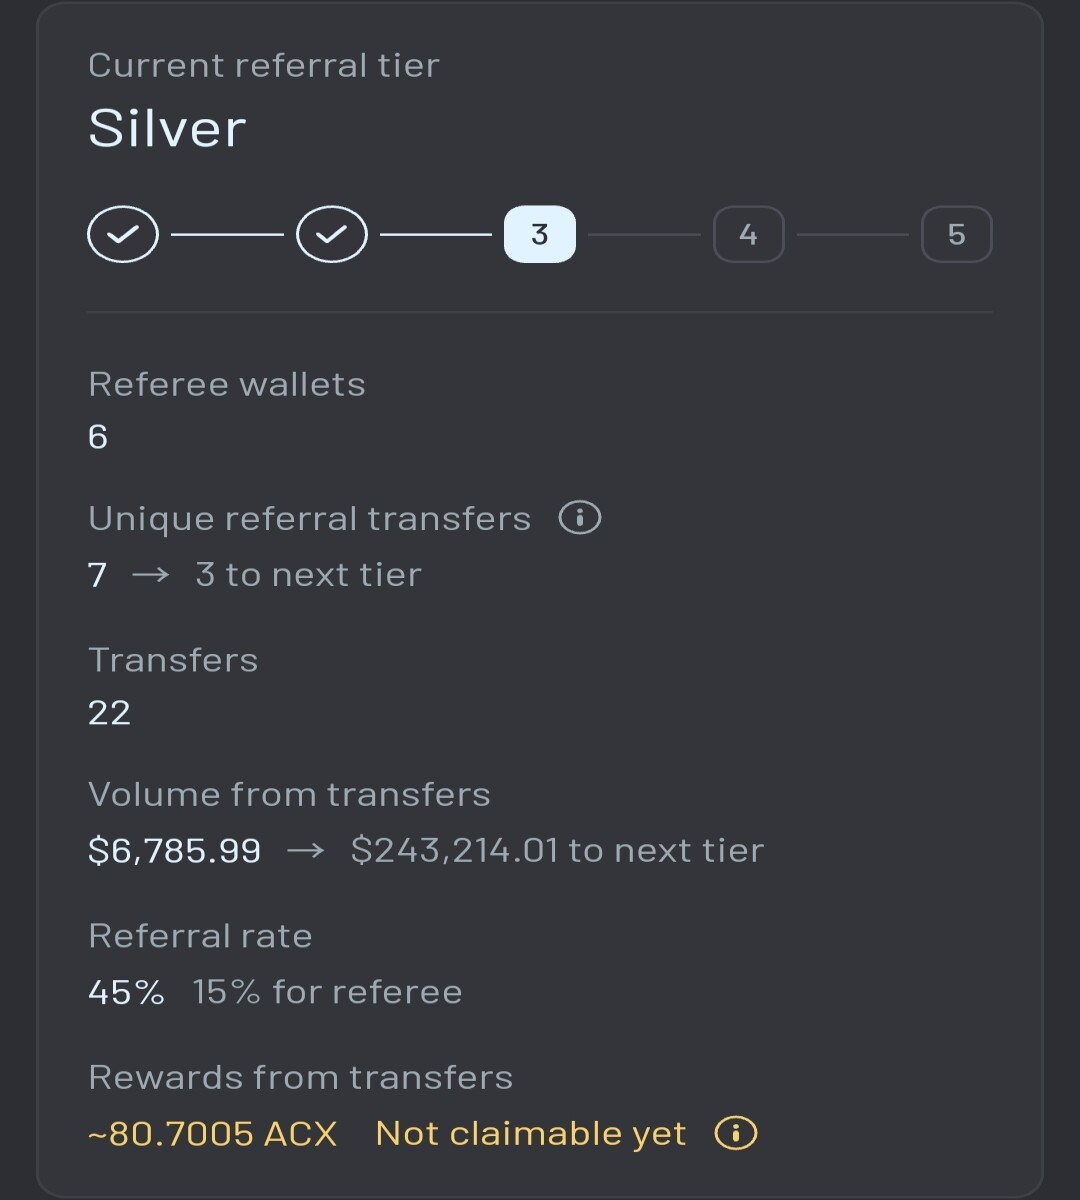Click the progress line between tier 3 and 4

click(x=645, y=235)
